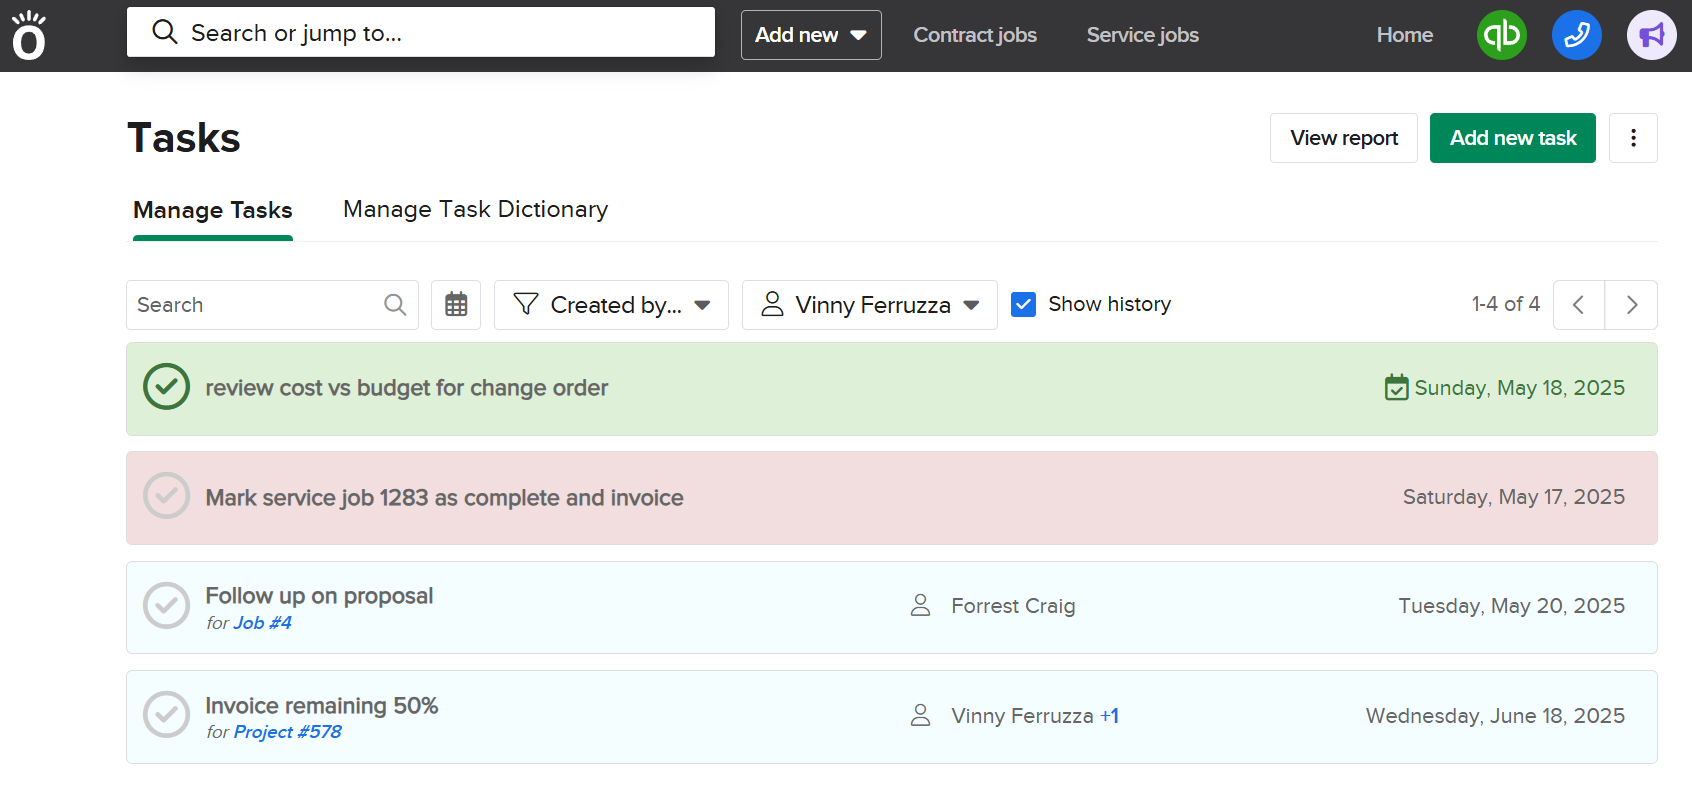Mark 'Follow up on proposal' task complete
This screenshot has height=804, width=1692.
click(167, 606)
